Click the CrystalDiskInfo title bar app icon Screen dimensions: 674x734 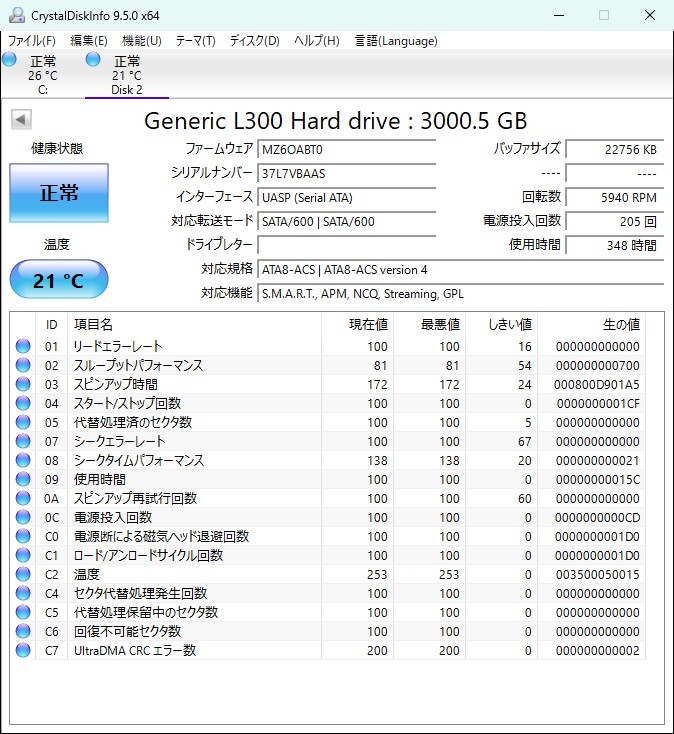(x=16, y=15)
